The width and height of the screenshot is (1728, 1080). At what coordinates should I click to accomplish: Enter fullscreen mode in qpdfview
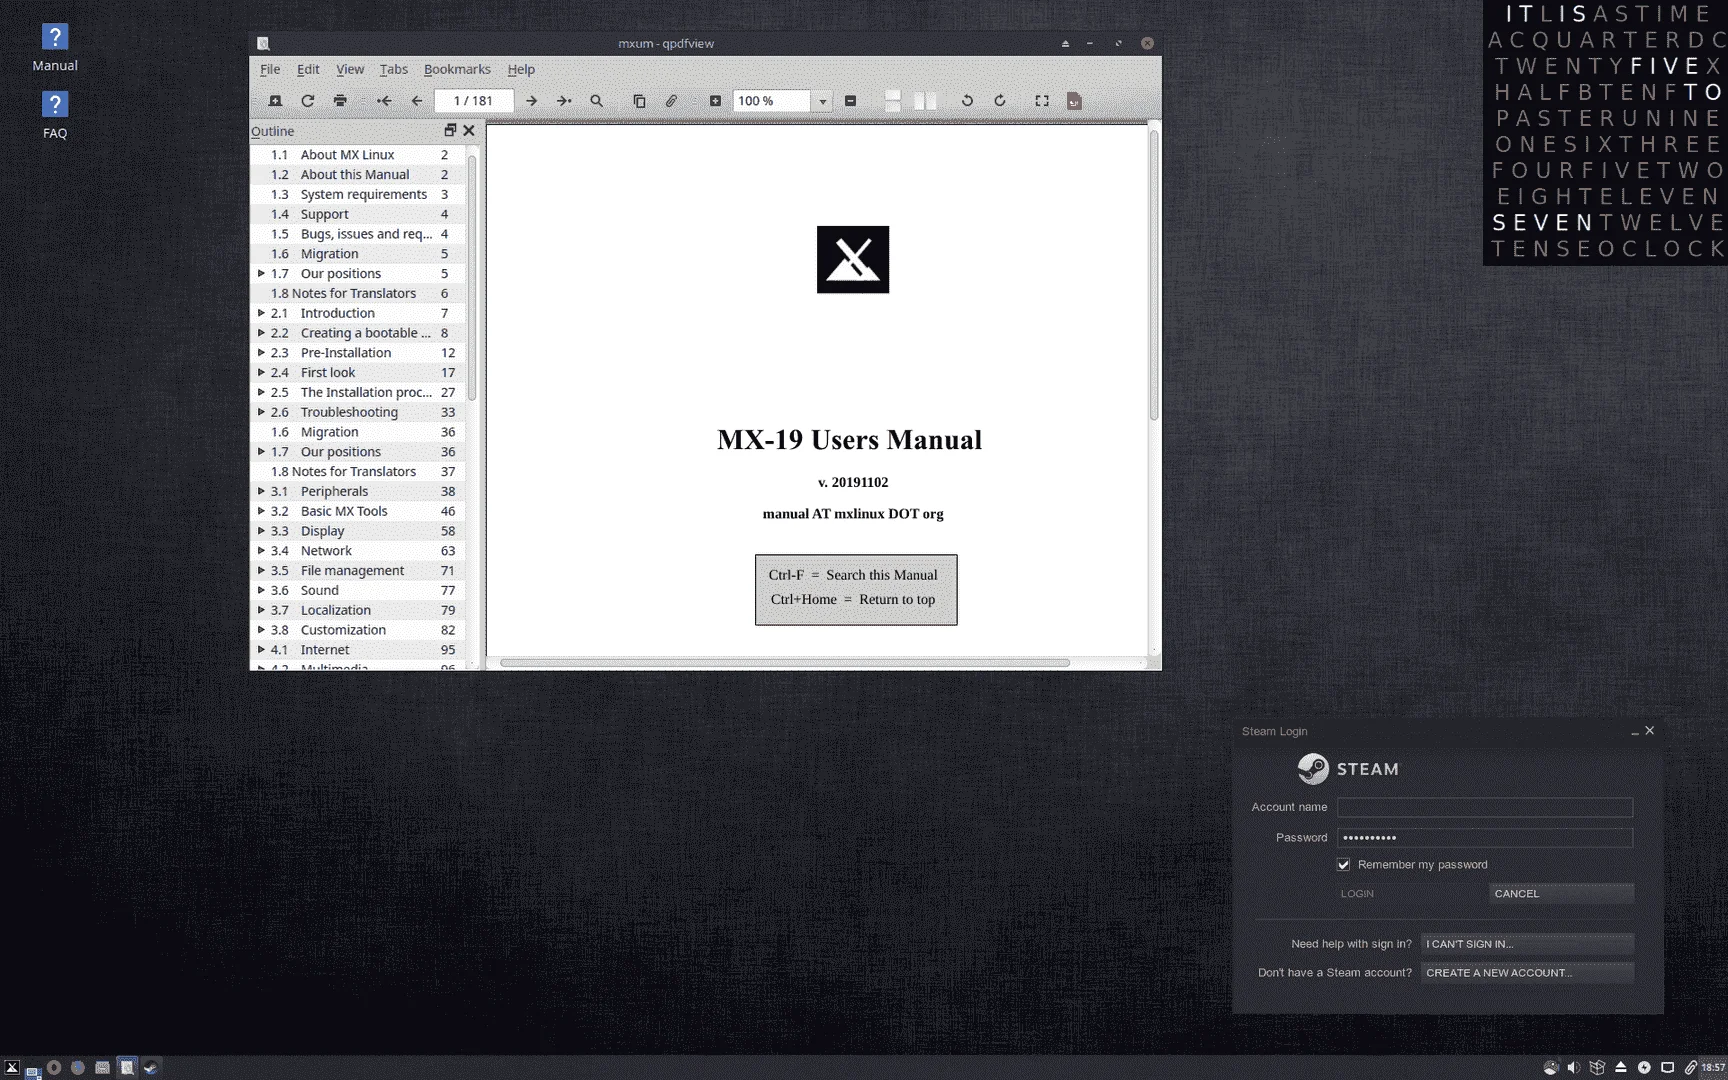point(1042,101)
